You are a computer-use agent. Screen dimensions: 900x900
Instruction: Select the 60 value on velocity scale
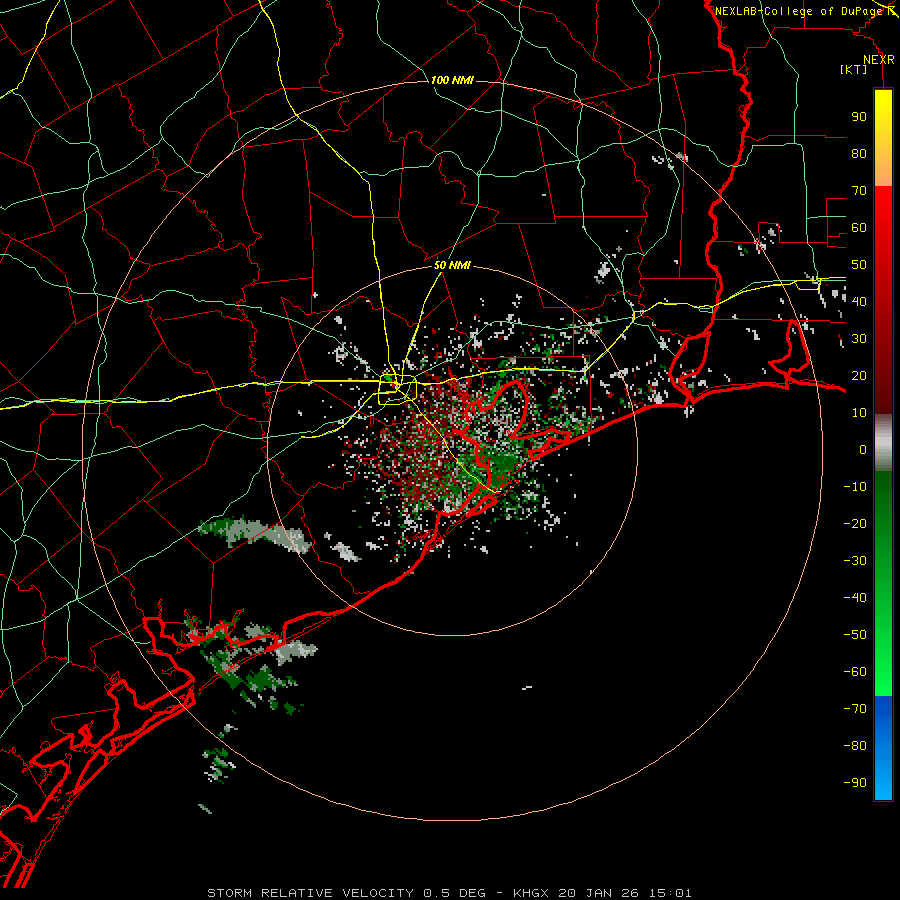point(859,228)
